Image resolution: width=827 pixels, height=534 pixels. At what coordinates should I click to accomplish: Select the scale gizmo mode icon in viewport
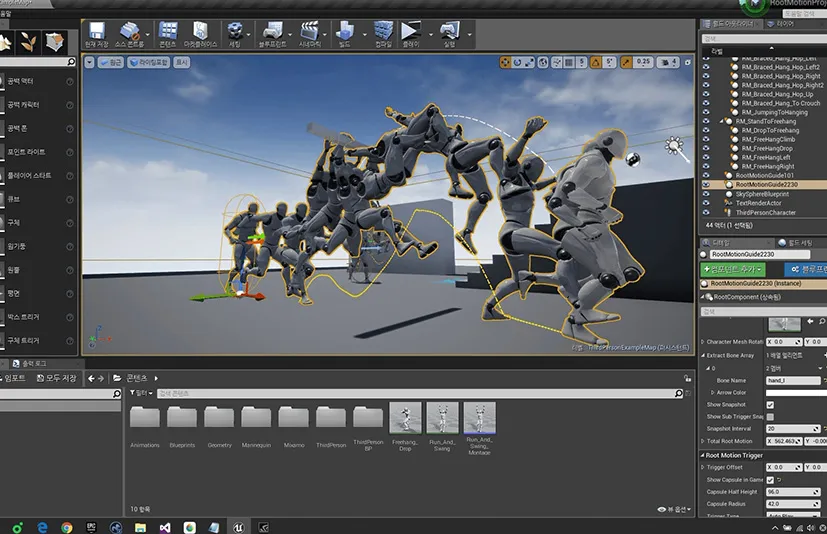[529, 62]
